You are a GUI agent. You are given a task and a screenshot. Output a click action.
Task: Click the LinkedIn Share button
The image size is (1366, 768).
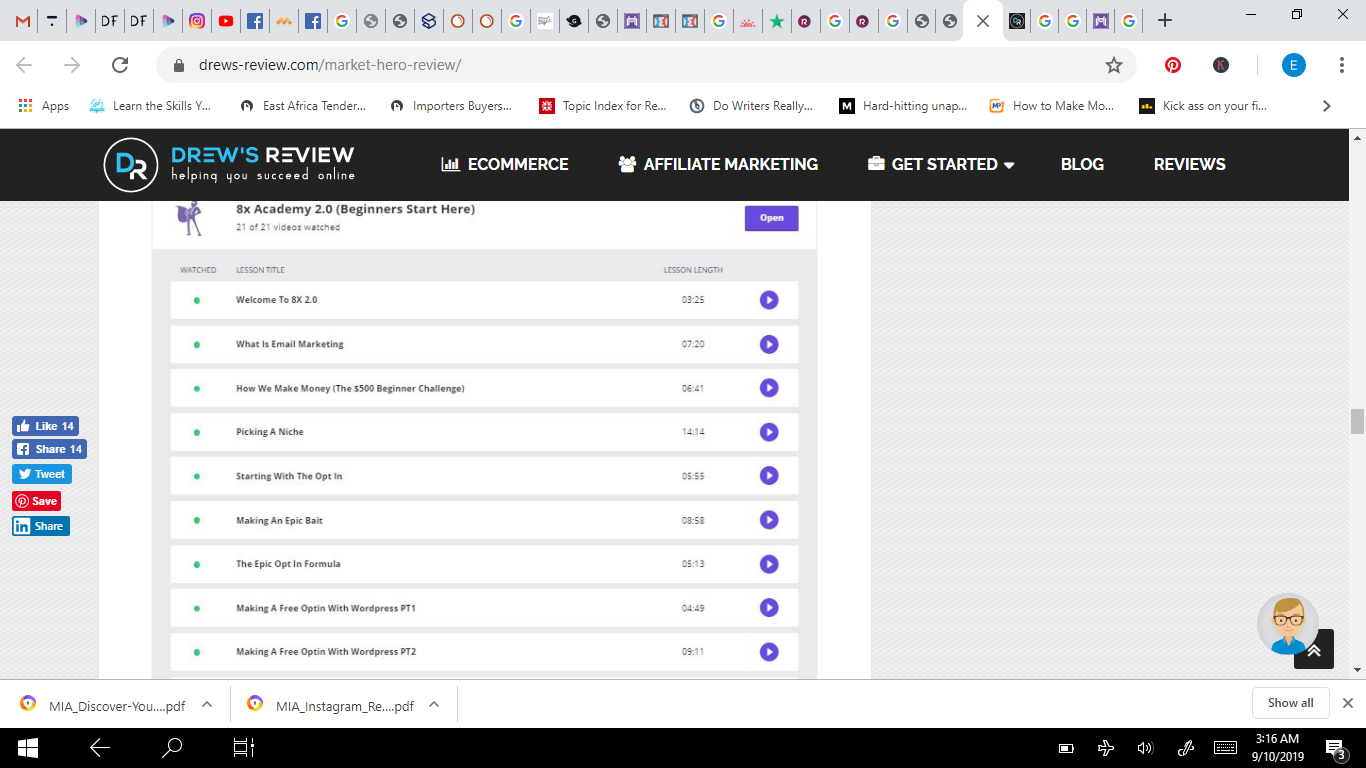point(41,526)
